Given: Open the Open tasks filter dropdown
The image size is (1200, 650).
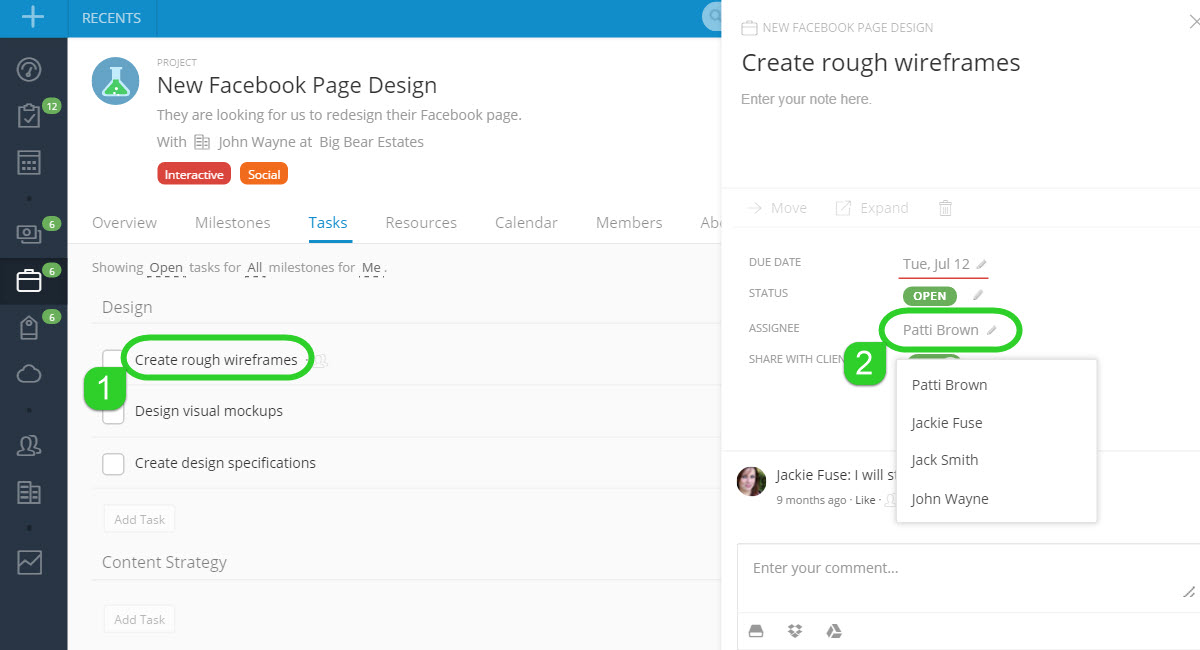Looking at the screenshot, I should click(x=166, y=268).
